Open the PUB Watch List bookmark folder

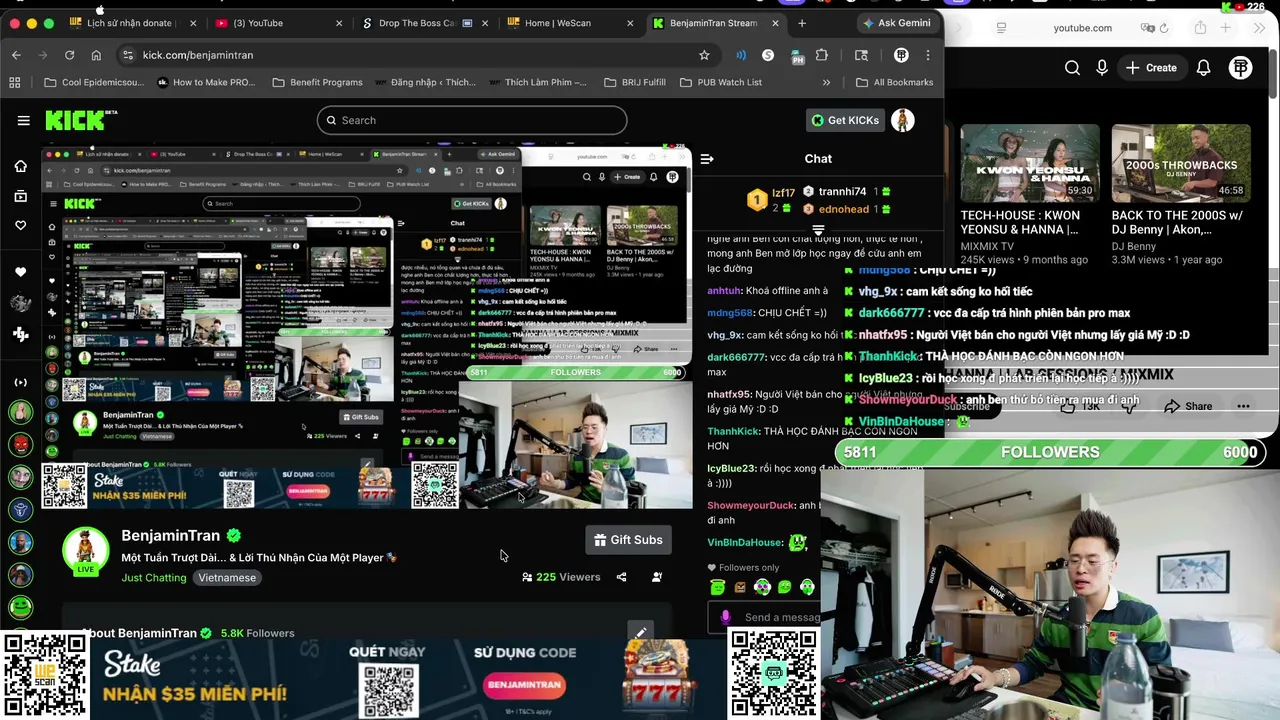(x=720, y=82)
